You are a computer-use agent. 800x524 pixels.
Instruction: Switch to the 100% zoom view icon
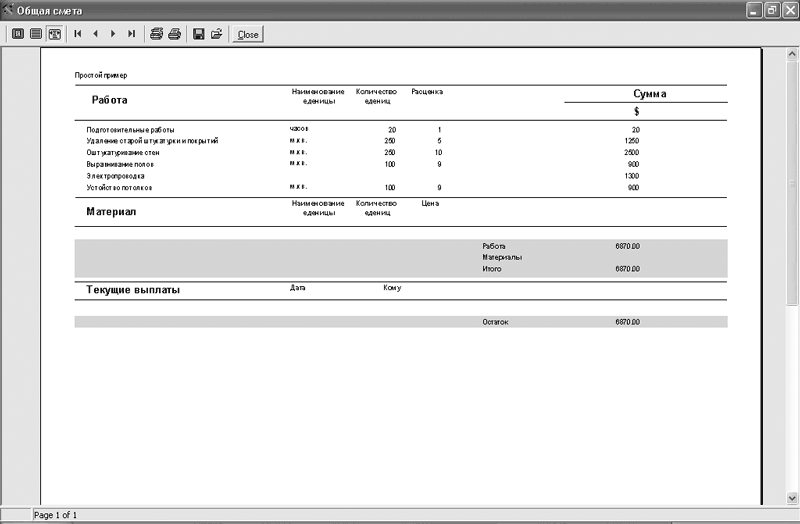36,34
